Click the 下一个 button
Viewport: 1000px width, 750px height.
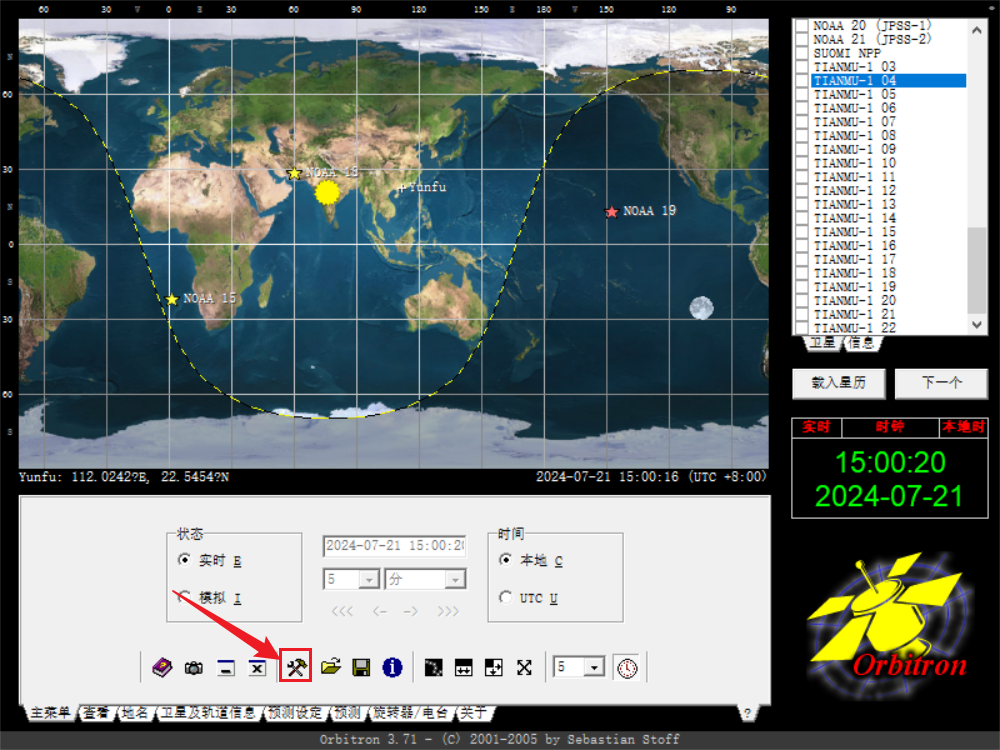pos(941,383)
